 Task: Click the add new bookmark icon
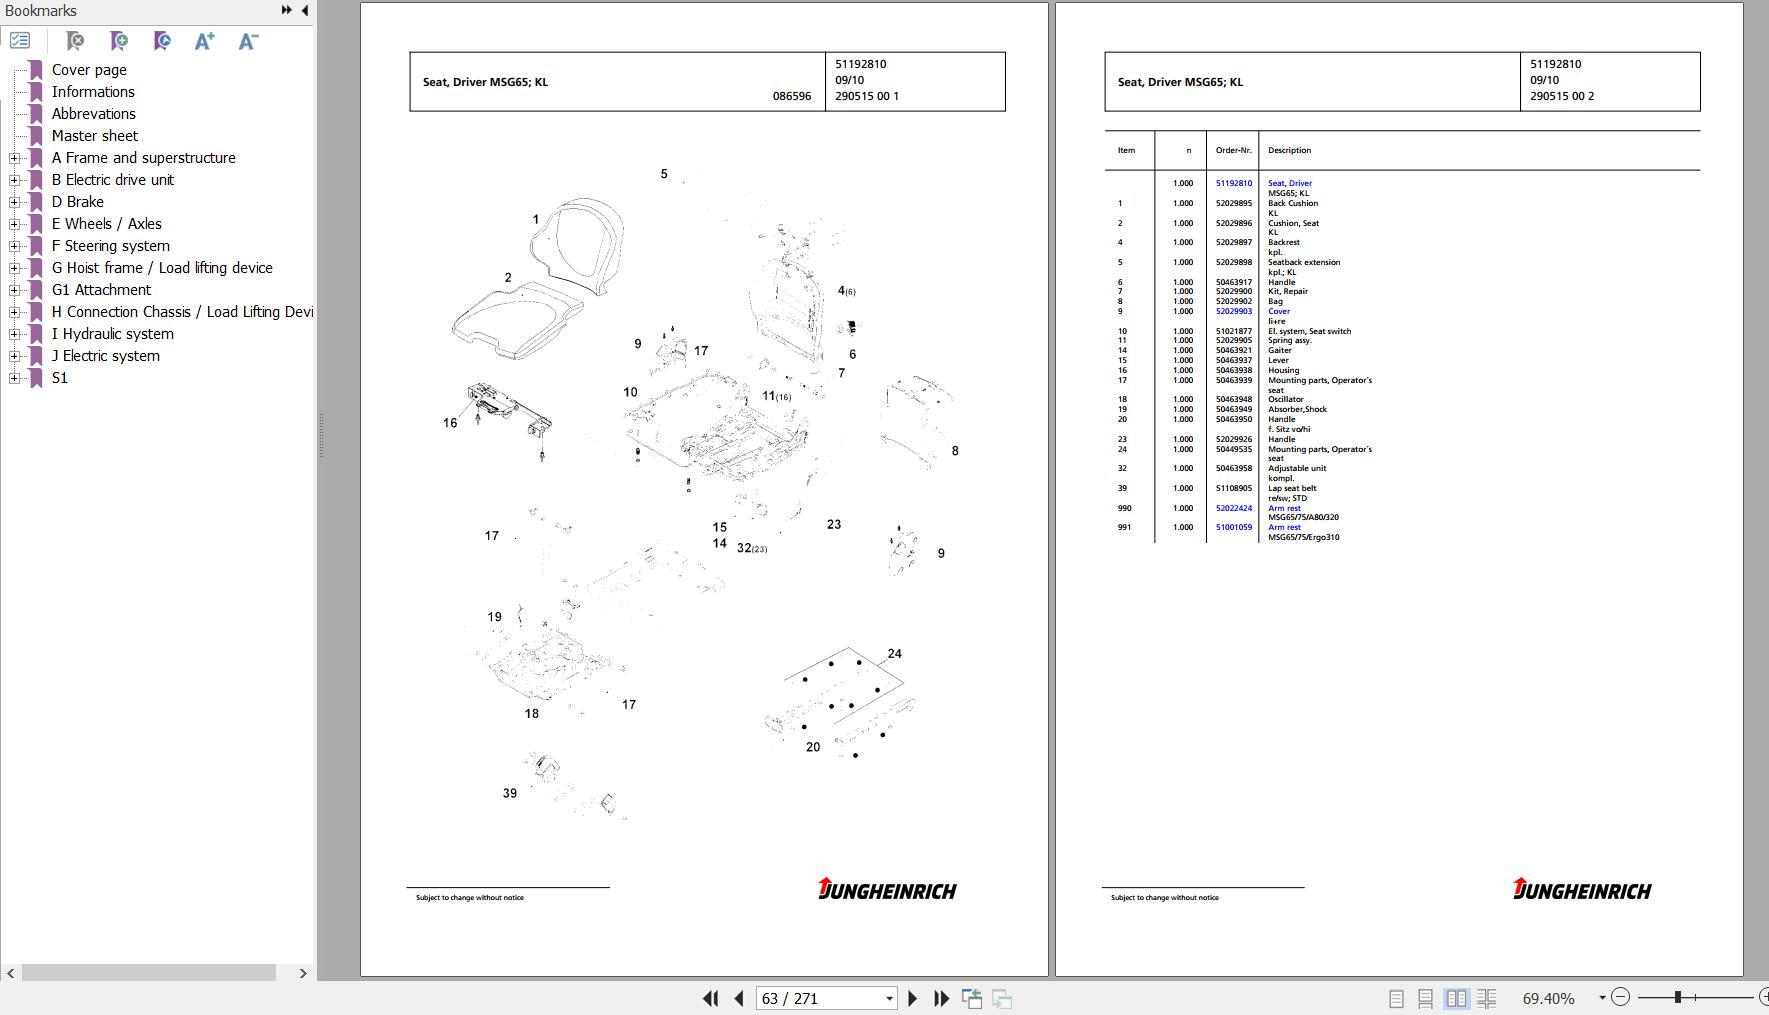119,41
